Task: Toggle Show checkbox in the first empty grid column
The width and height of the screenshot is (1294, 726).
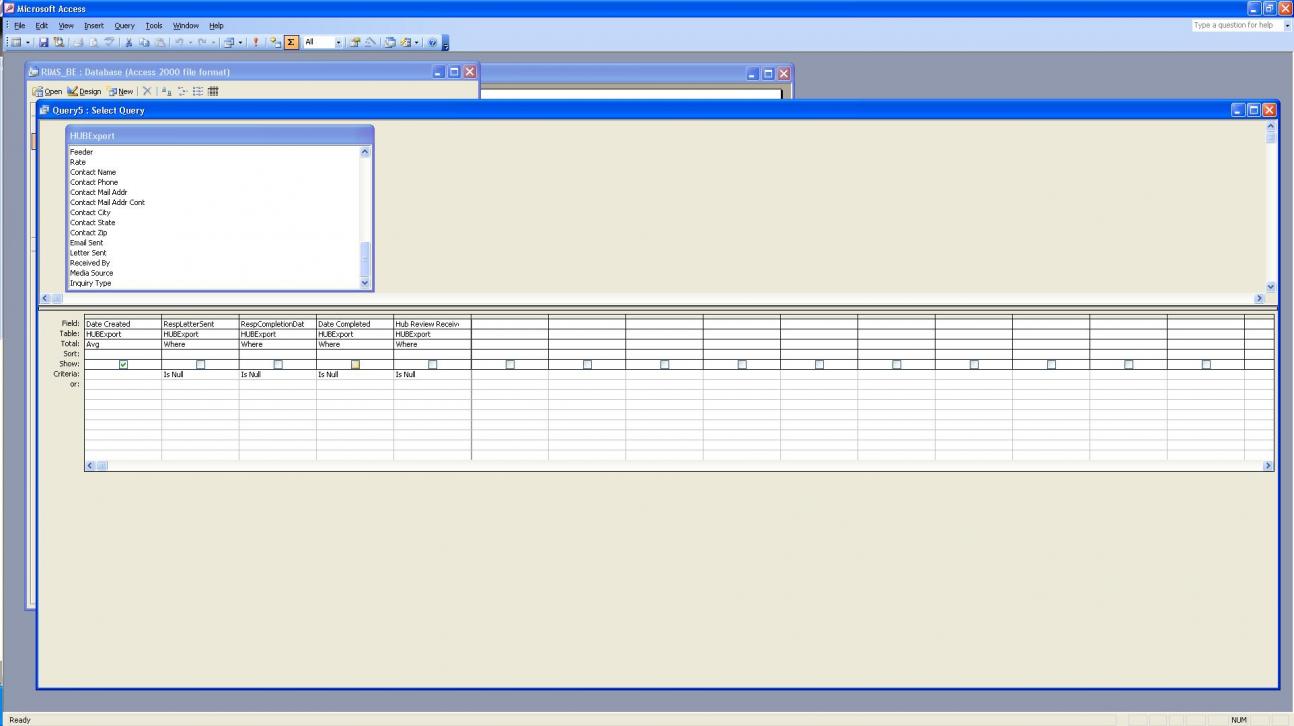Action: coord(510,364)
